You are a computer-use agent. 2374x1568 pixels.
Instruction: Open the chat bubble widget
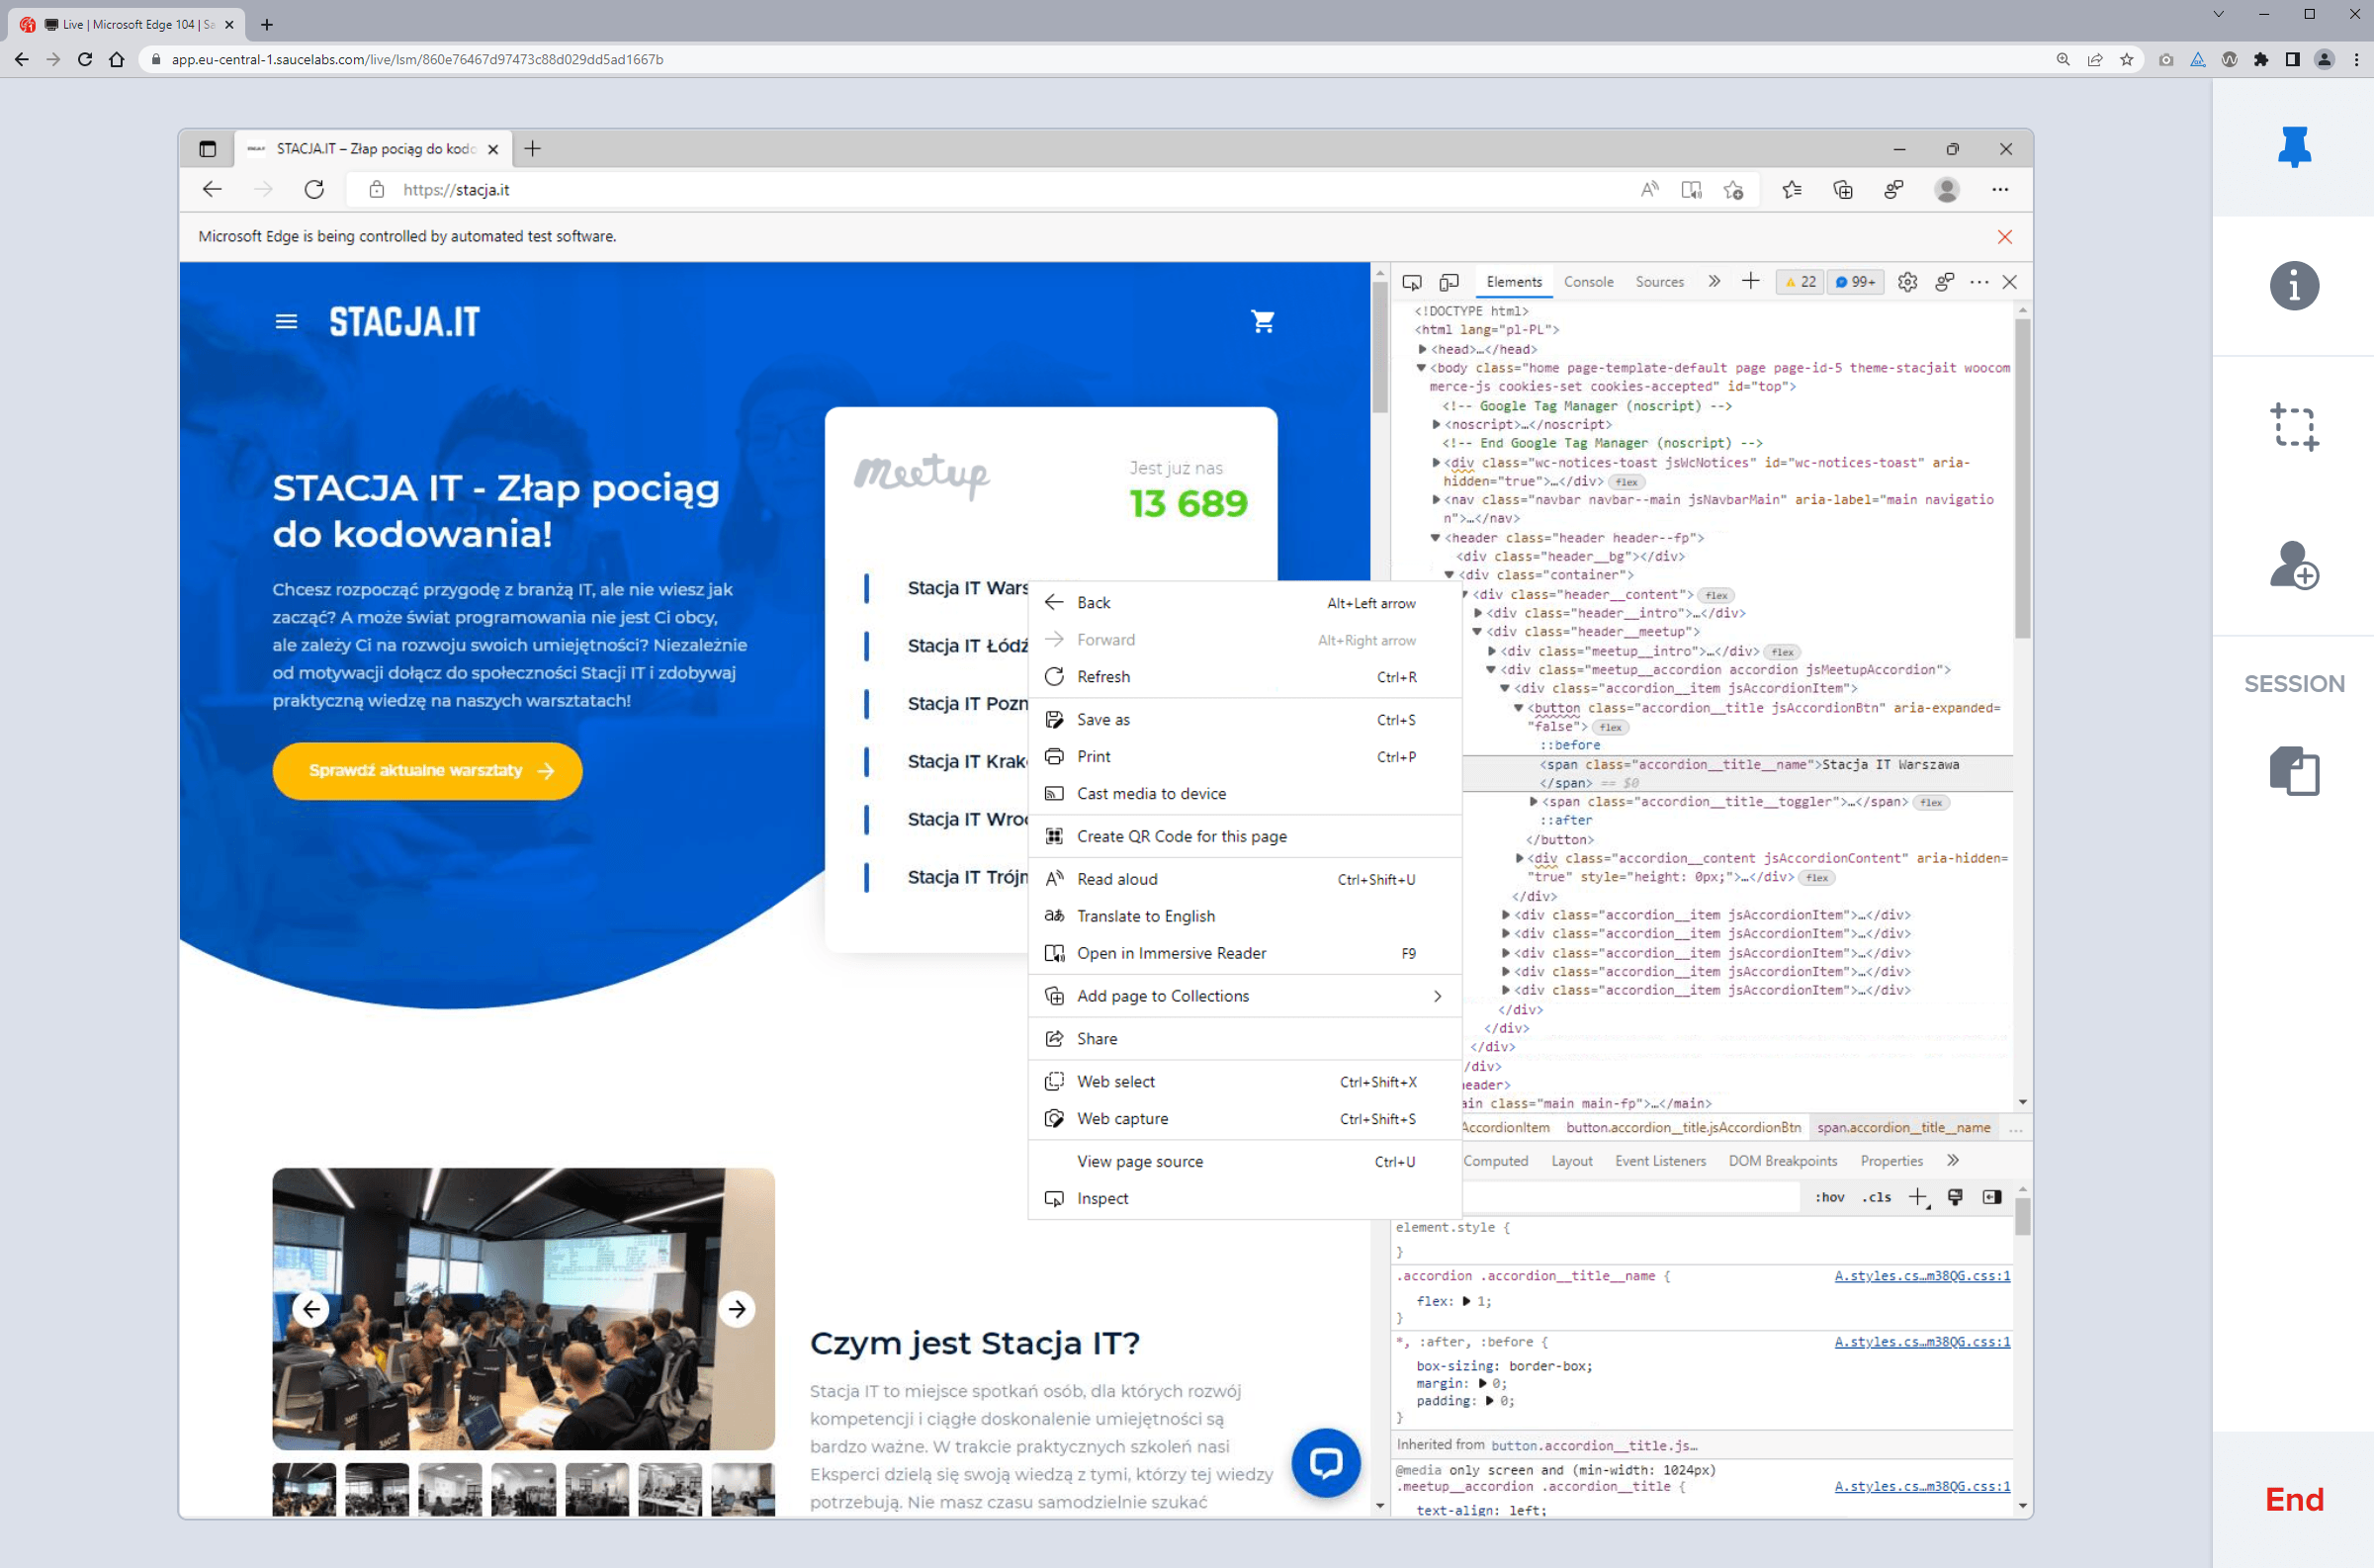(1325, 1463)
